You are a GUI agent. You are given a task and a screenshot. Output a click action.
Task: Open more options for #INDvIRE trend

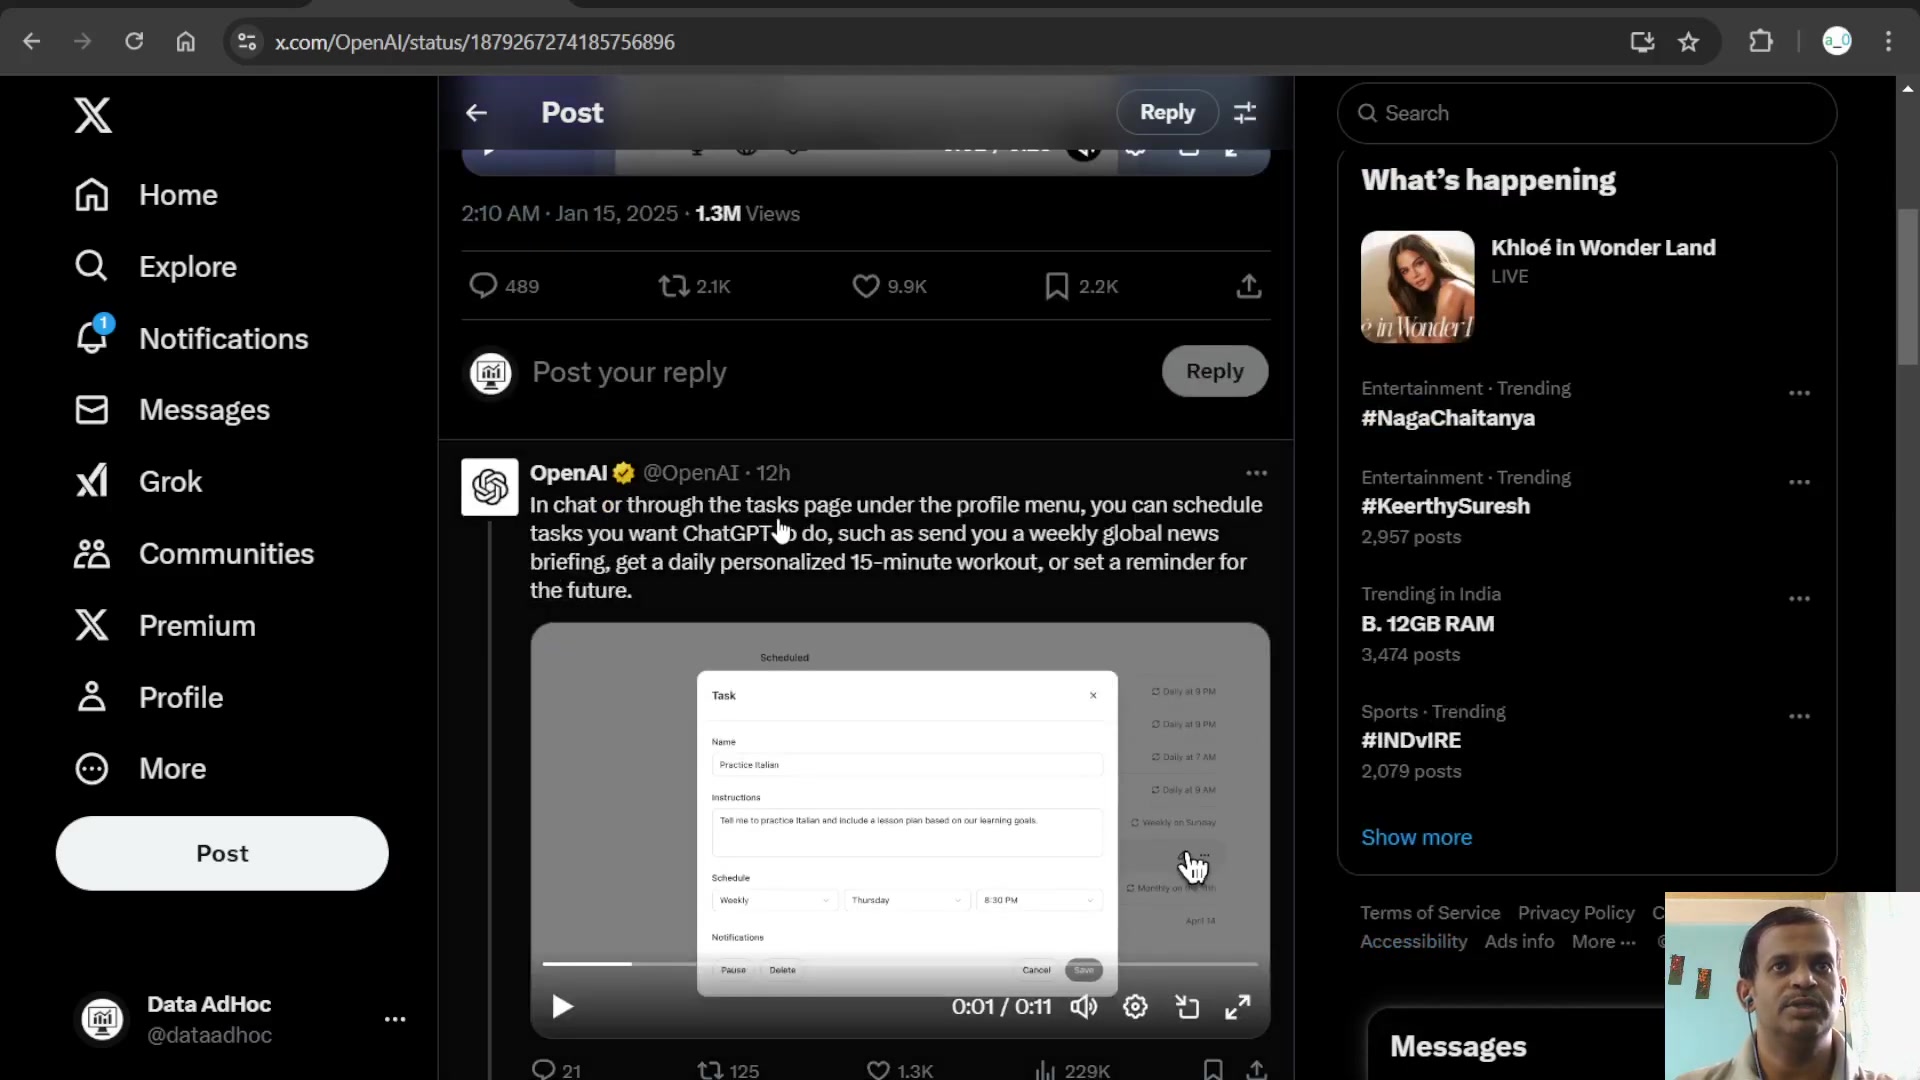click(x=1799, y=716)
